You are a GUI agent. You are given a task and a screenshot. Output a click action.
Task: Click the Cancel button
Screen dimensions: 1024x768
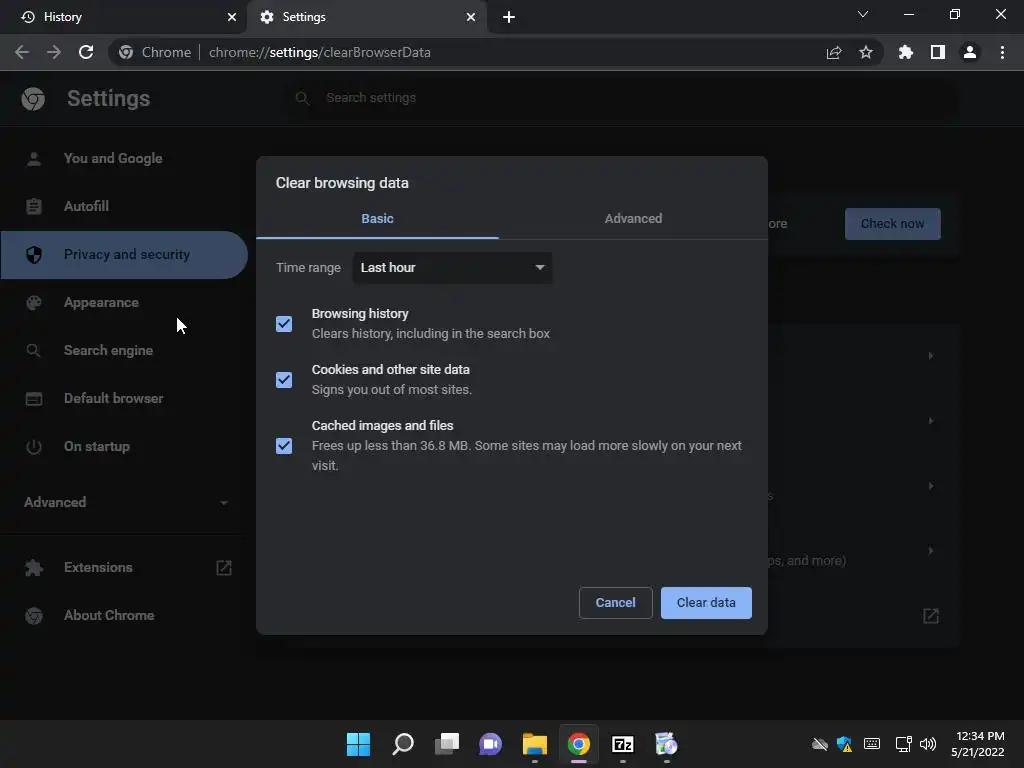(x=615, y=603)
